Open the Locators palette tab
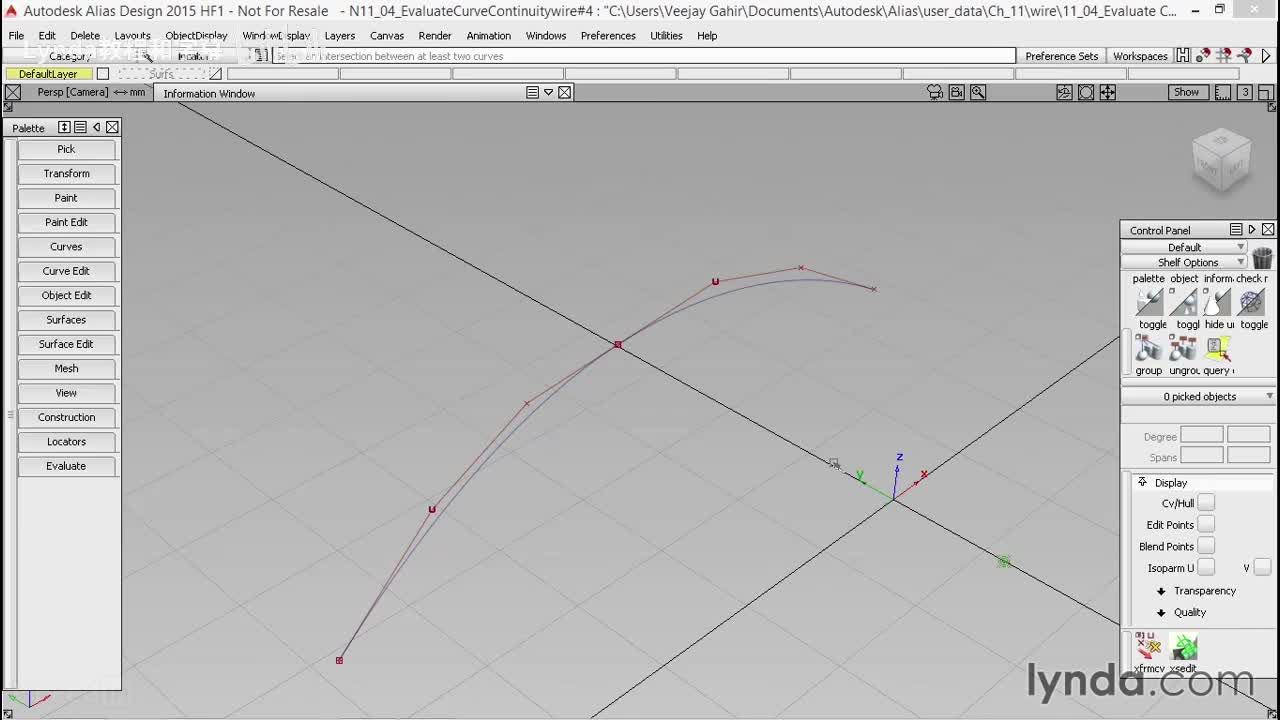The image size is (1280, 720). click(66, 442)
